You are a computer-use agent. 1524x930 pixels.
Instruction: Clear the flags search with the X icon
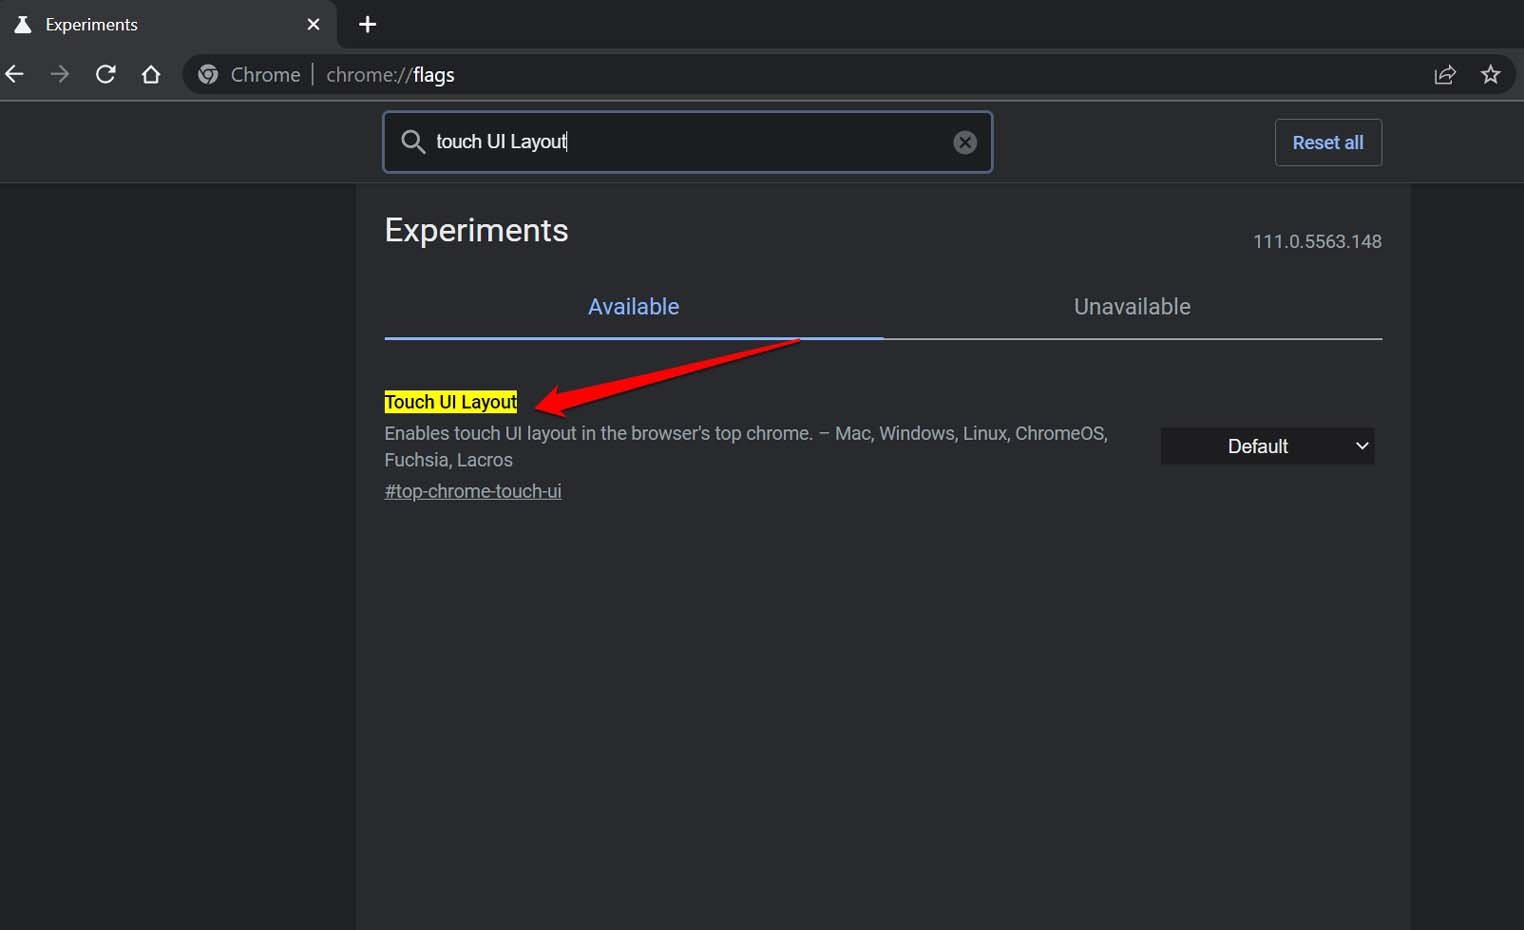964,142
